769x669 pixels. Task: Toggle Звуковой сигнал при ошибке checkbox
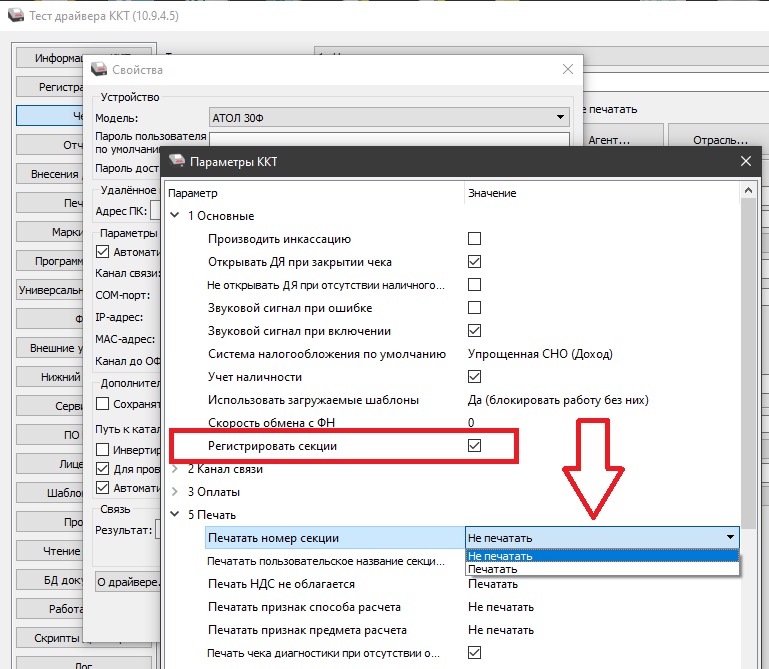pyautogui.click(x=475, y=308)
